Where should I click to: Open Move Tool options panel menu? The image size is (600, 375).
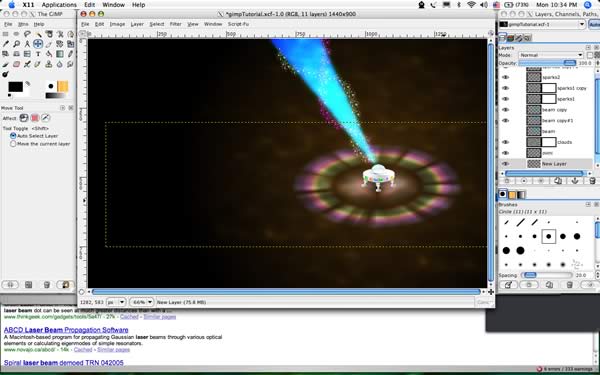[x=63, y=108]
